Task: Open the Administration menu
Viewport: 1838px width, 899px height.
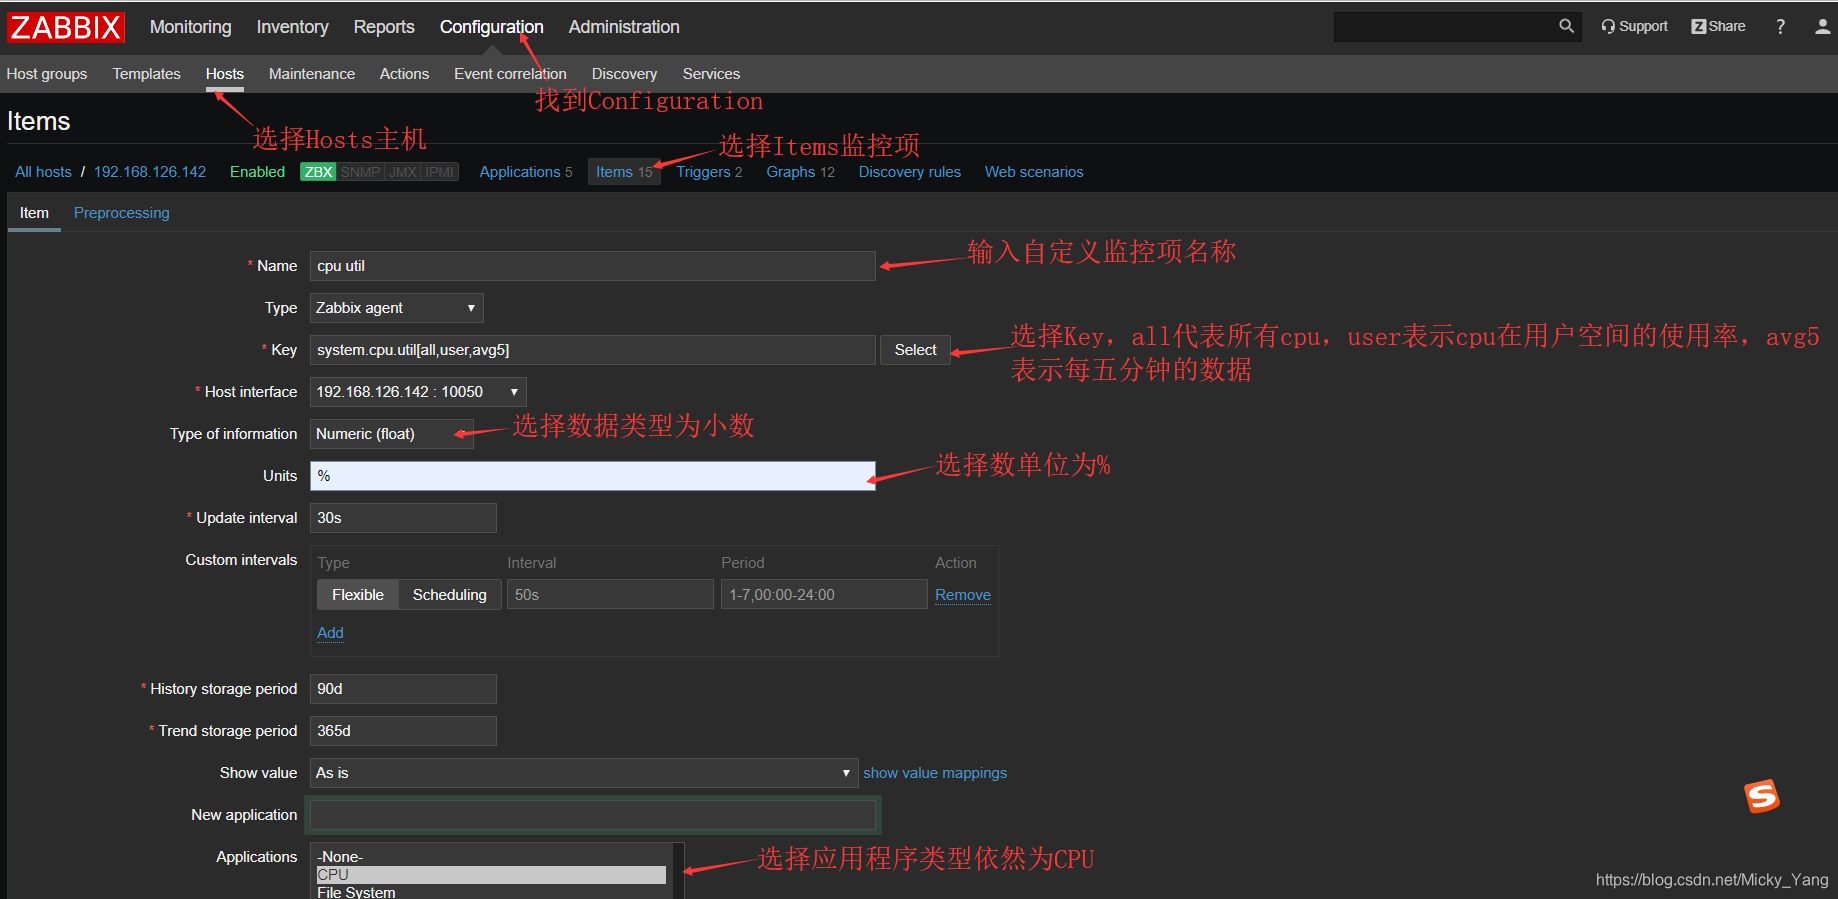Action: pos(624,27)
